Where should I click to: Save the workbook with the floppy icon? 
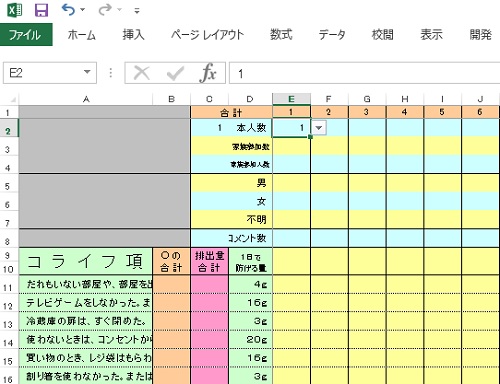click(x=42, y=10)
